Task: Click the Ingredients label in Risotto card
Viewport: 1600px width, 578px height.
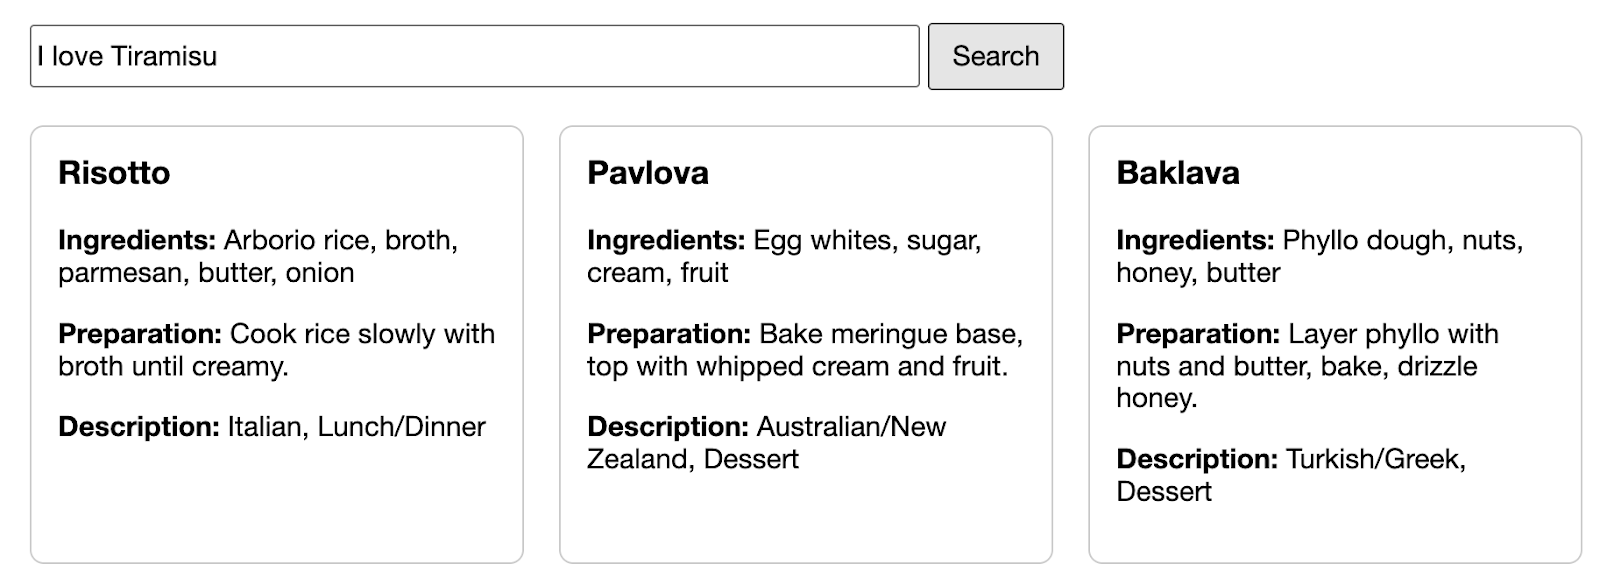Action: coord(137,240)
